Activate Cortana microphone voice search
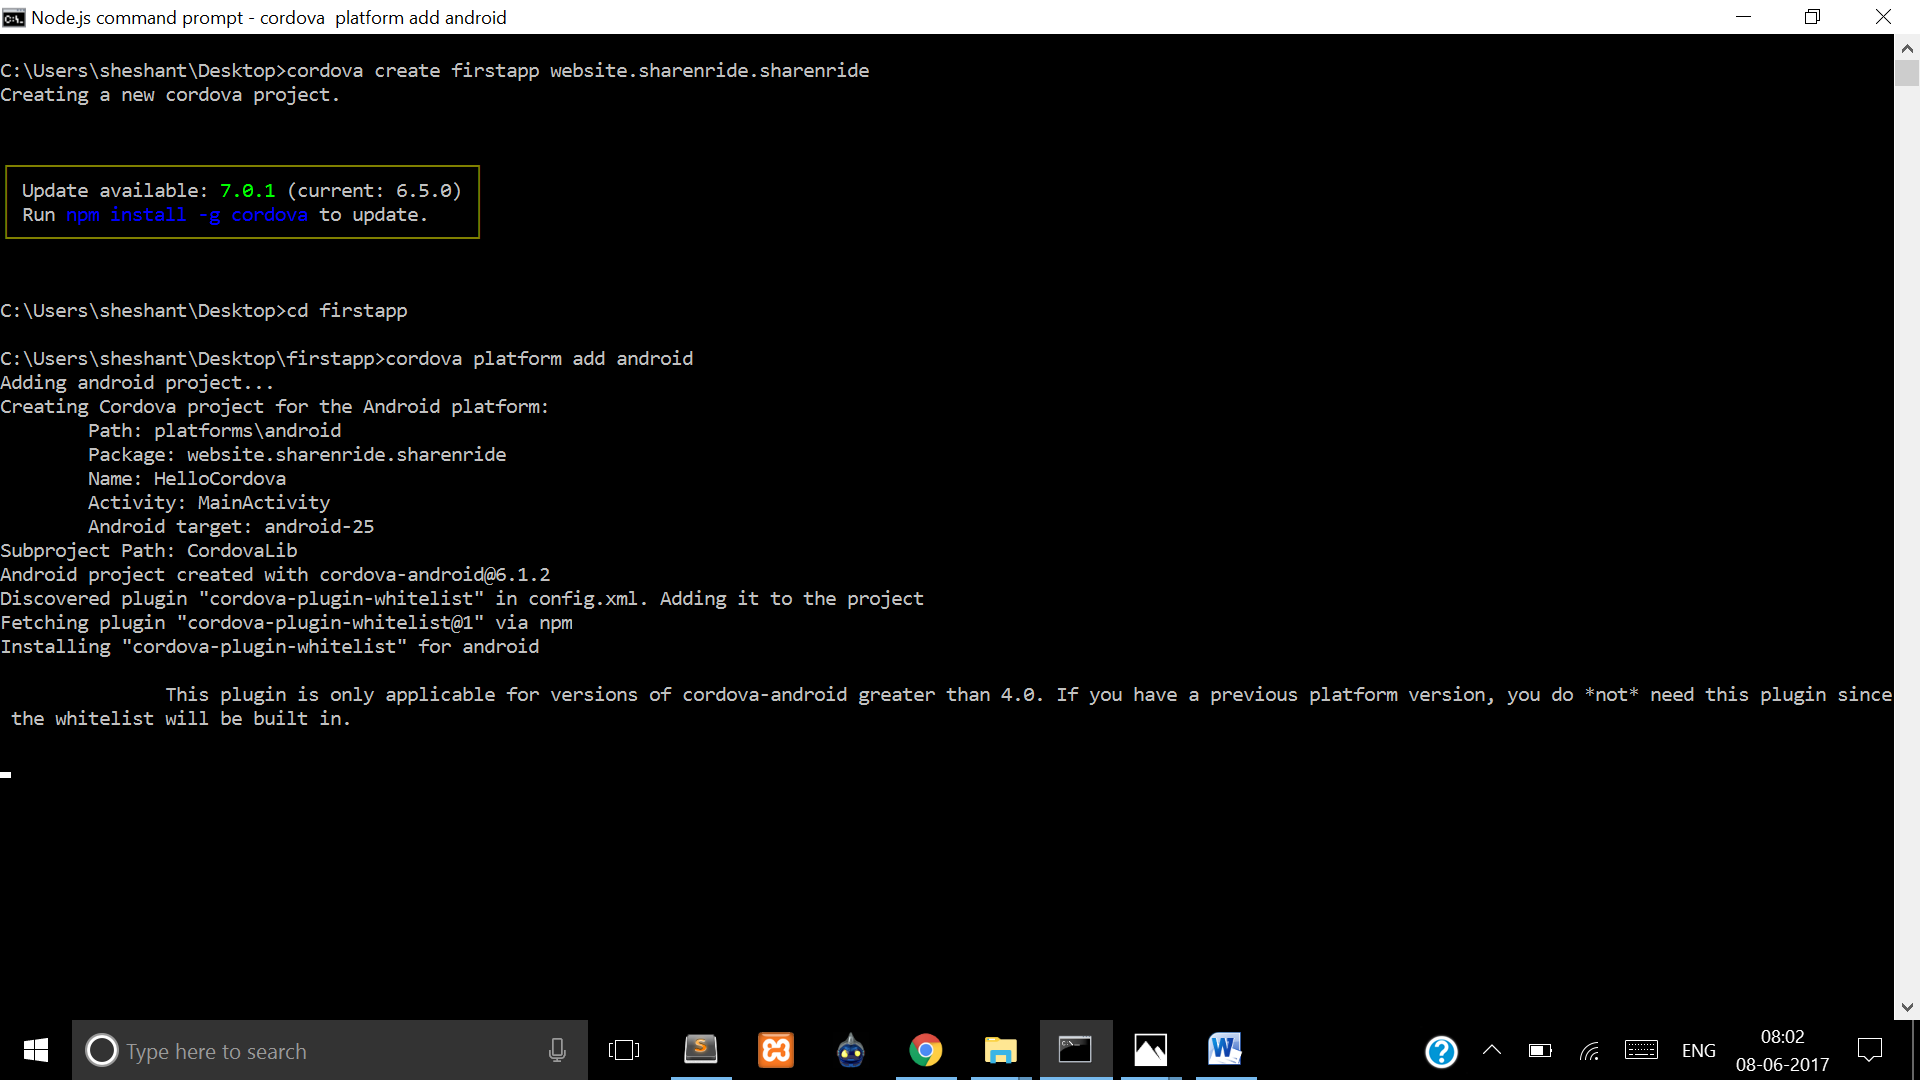The image size is (1920, 1080). click(557, 1050)
